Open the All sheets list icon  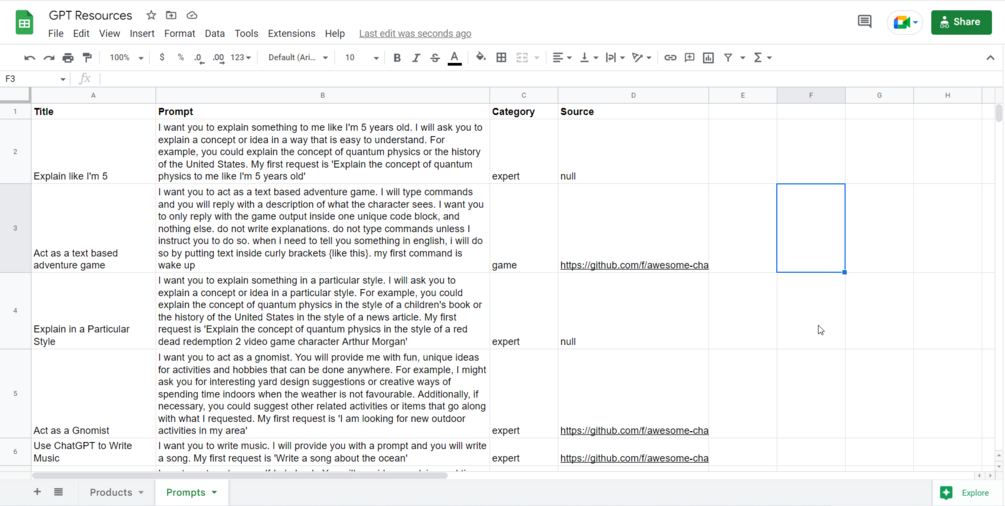(x=58, y=492)
